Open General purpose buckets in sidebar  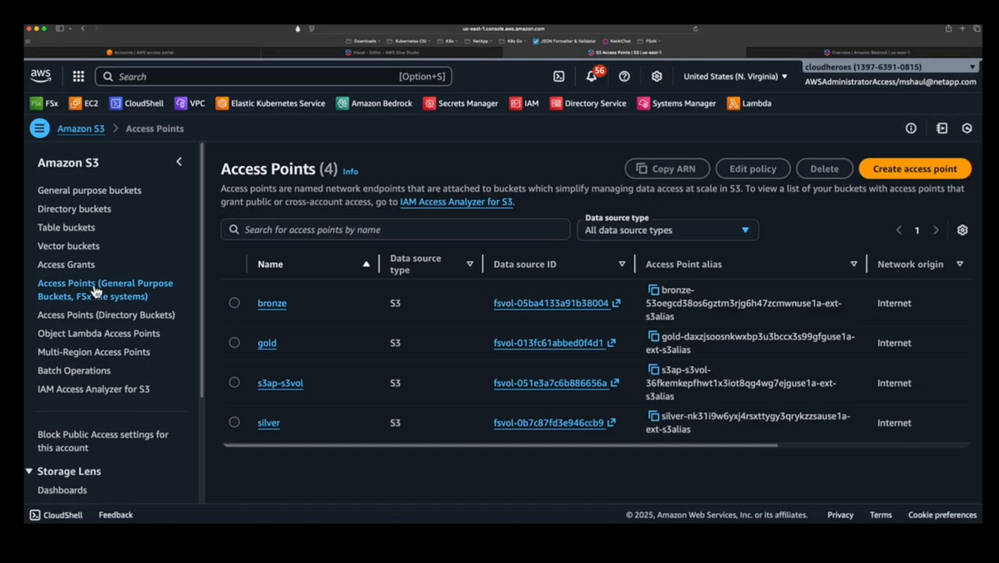click(x=89, y=190)
